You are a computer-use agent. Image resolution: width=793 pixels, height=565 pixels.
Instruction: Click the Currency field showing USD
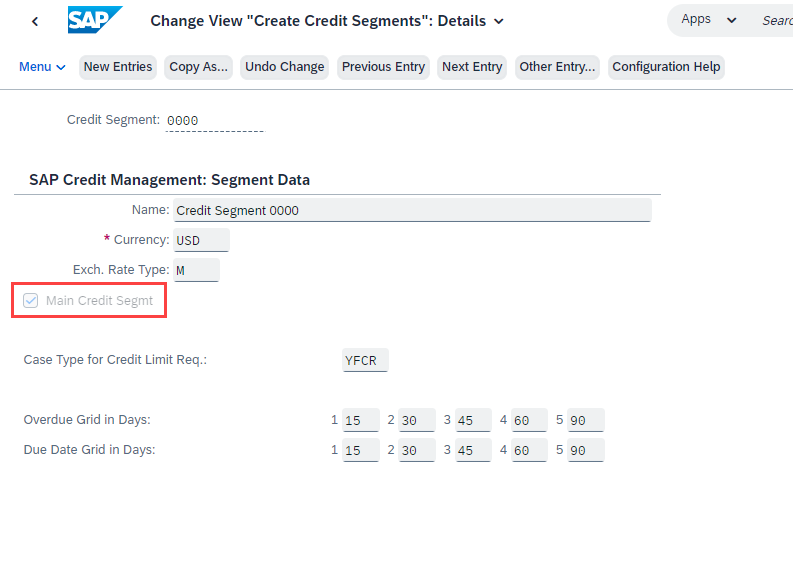click(x=201, y=240)
